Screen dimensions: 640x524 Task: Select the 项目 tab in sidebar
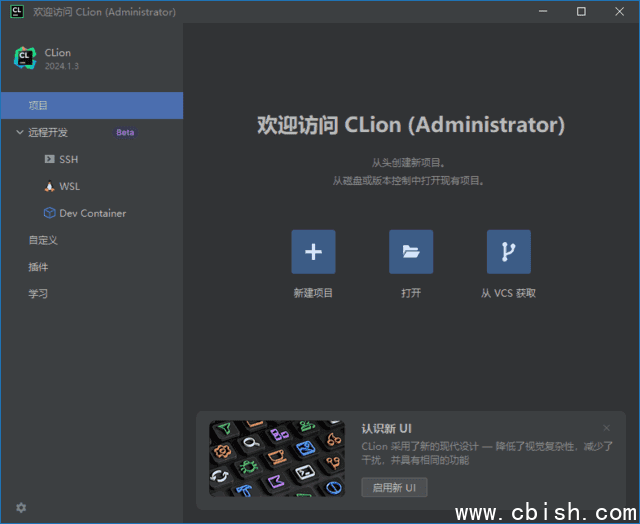(x=92, y=105)
